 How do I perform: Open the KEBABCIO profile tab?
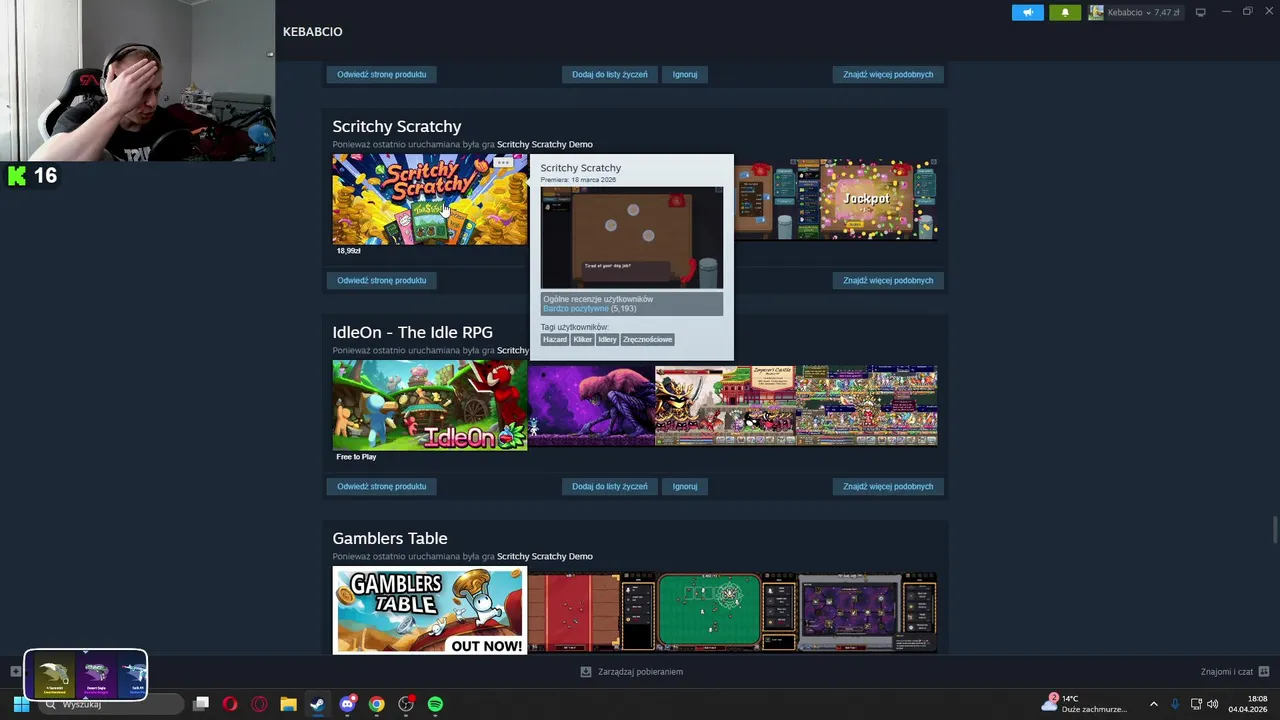(x=312, y=32)
